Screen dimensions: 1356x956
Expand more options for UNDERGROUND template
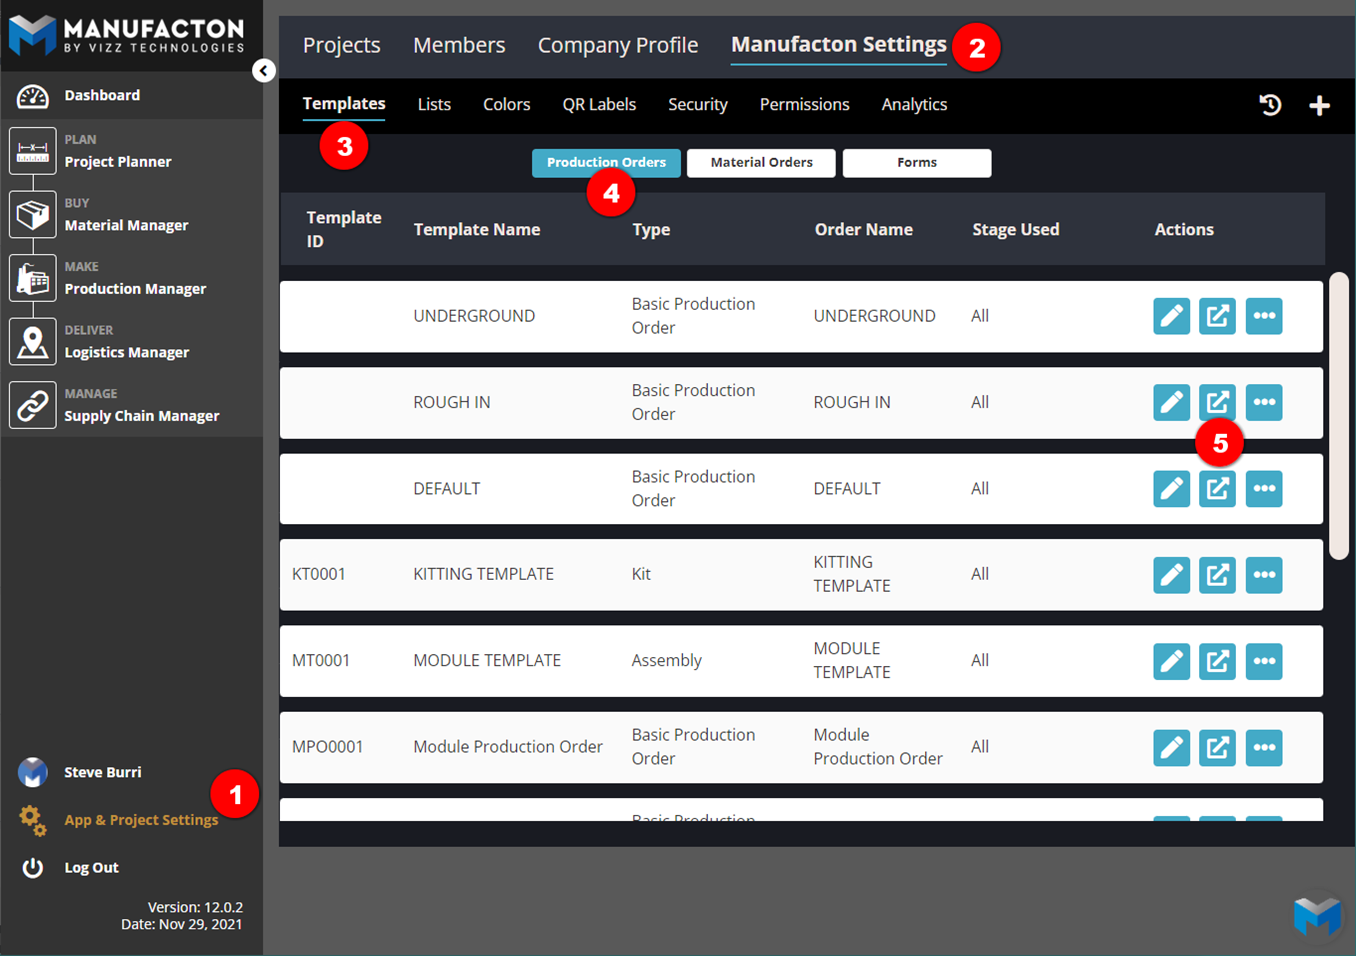(x=1264, y=316)
